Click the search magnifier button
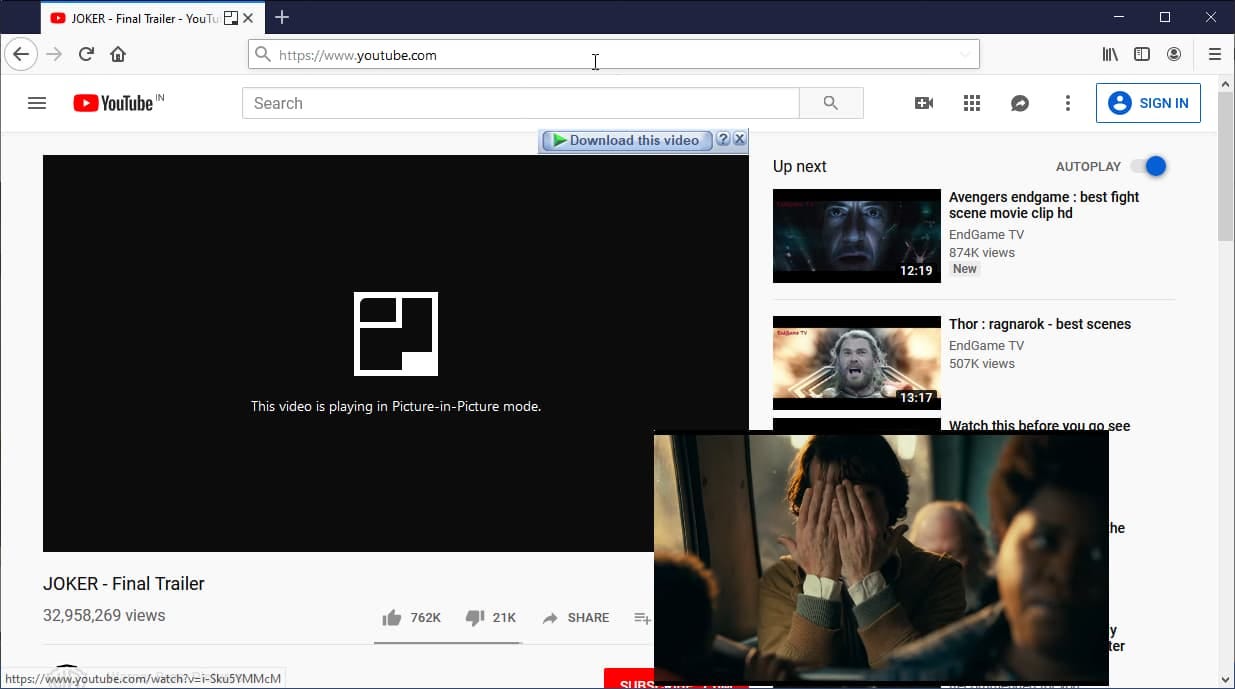Image resolution: width=1235 pixels, height=689 pixels. click(831, 103)
